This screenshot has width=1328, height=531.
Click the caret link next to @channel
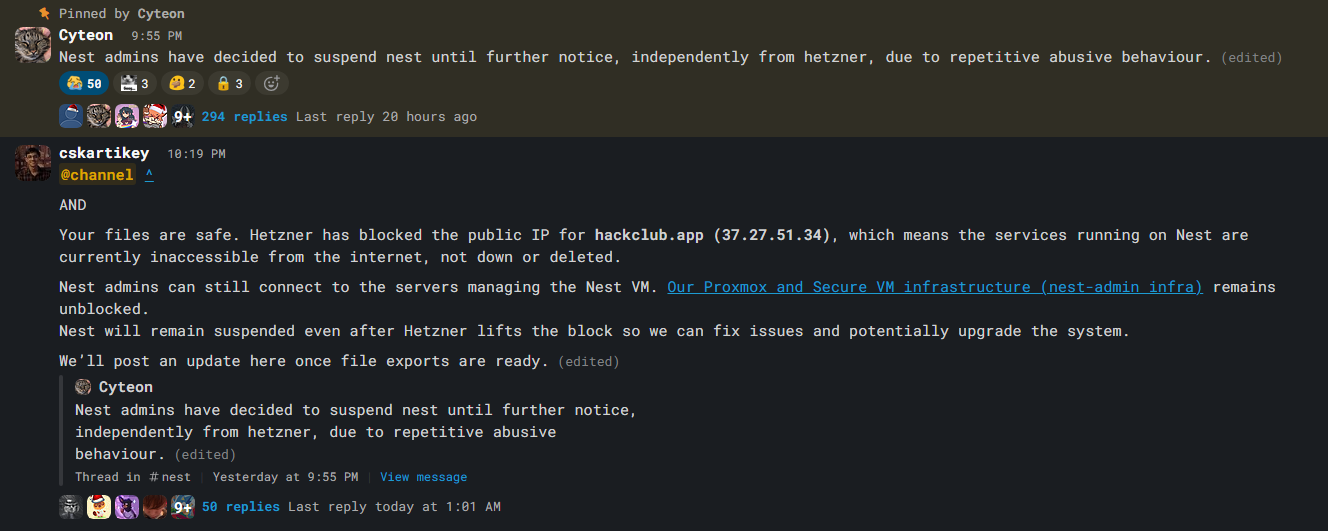point(149,175)
